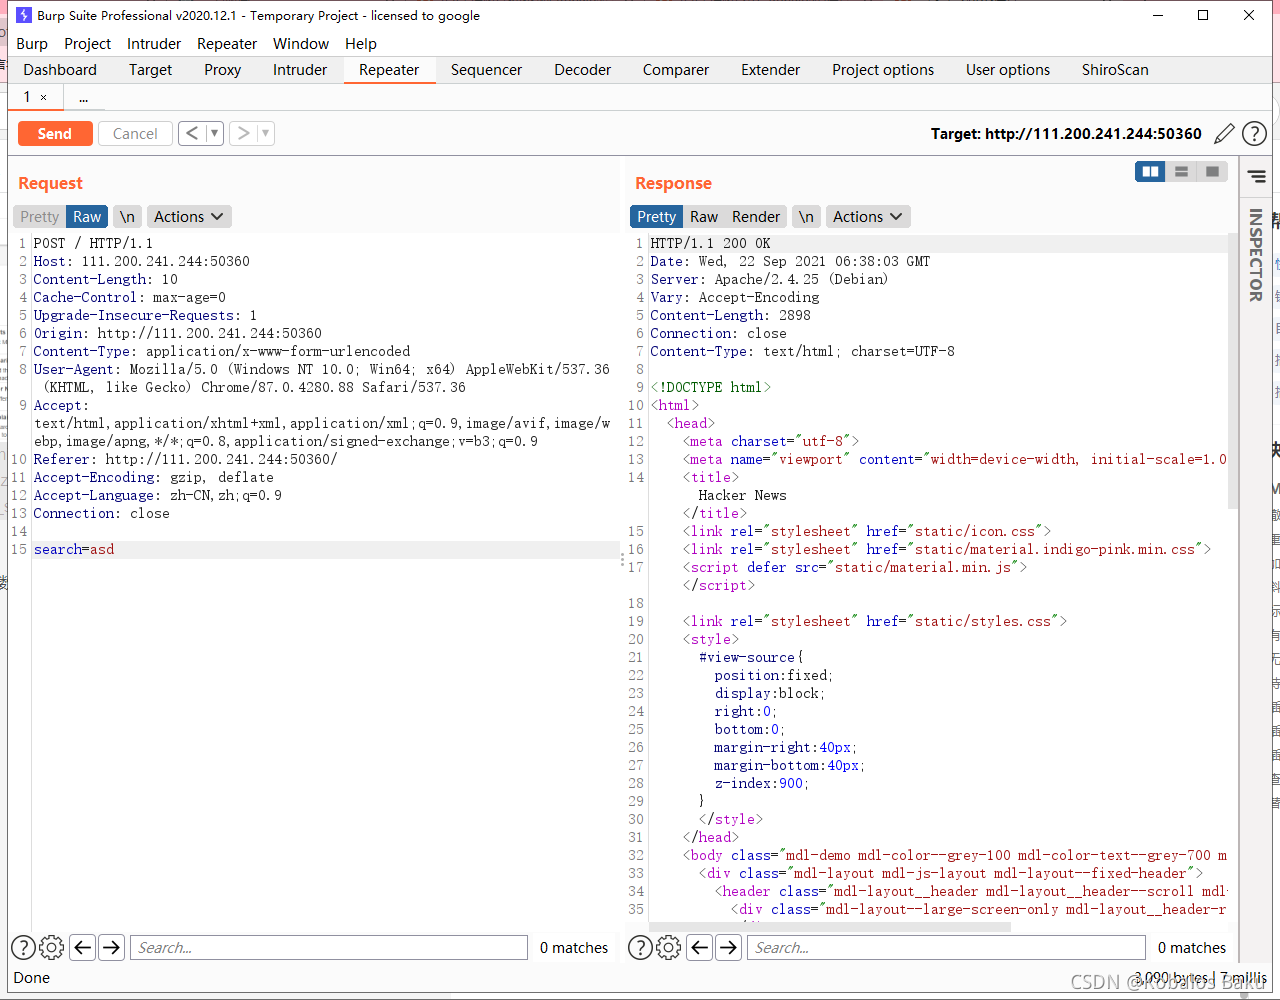This screenshot has width=1280, height=1000.
Task: Switch to the Dashboard tab
Action: pos(60,70)
